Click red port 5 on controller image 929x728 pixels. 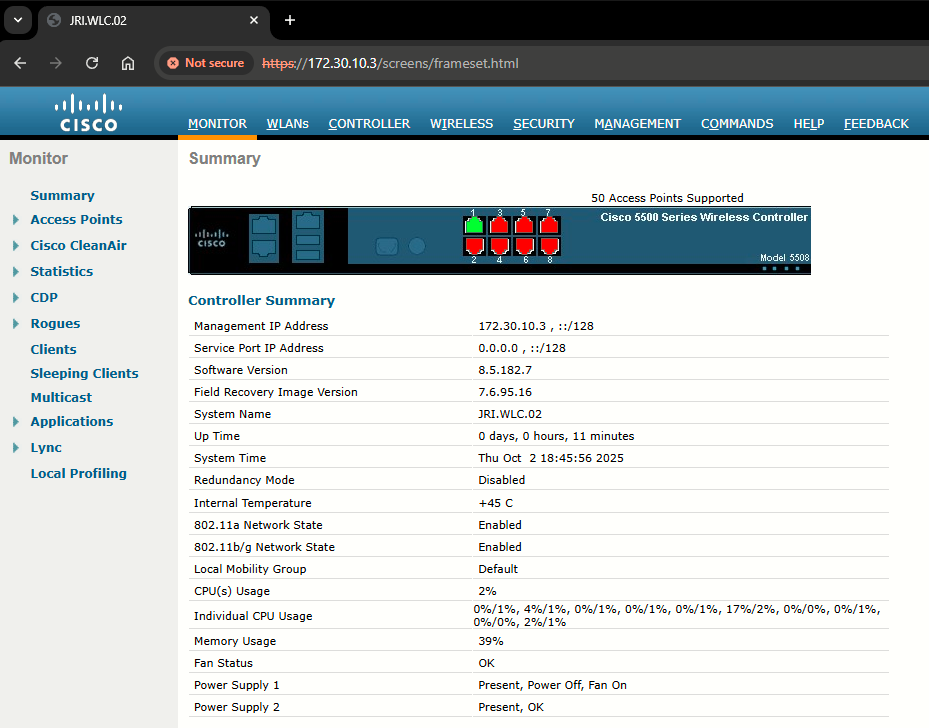point(524,226)
